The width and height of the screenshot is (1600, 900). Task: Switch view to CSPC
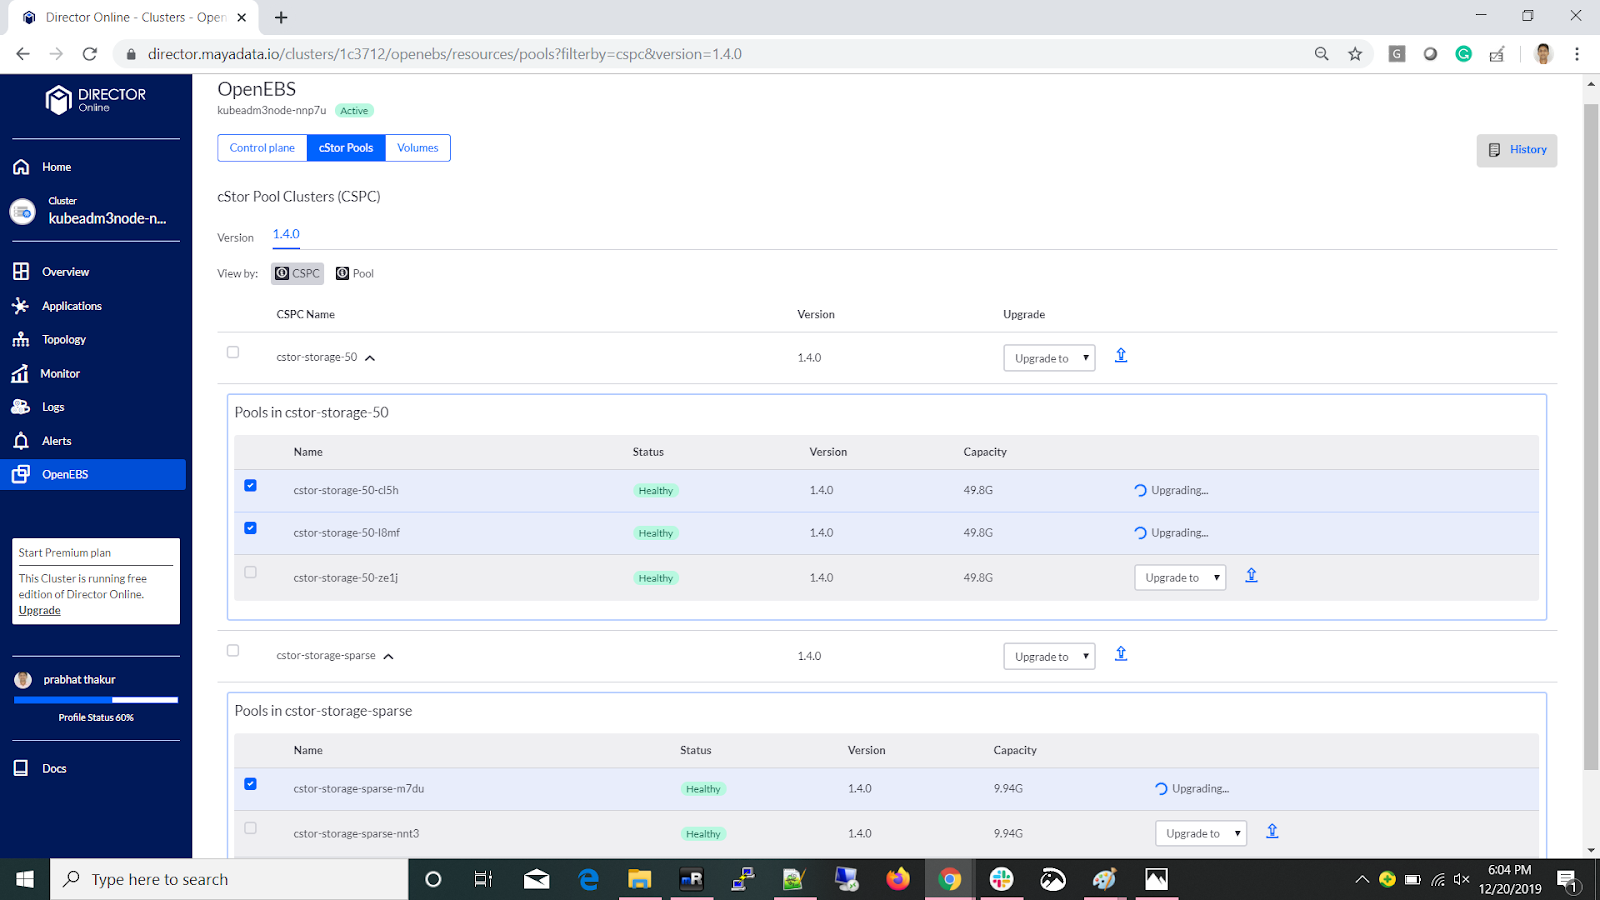[x=297, y=273]
